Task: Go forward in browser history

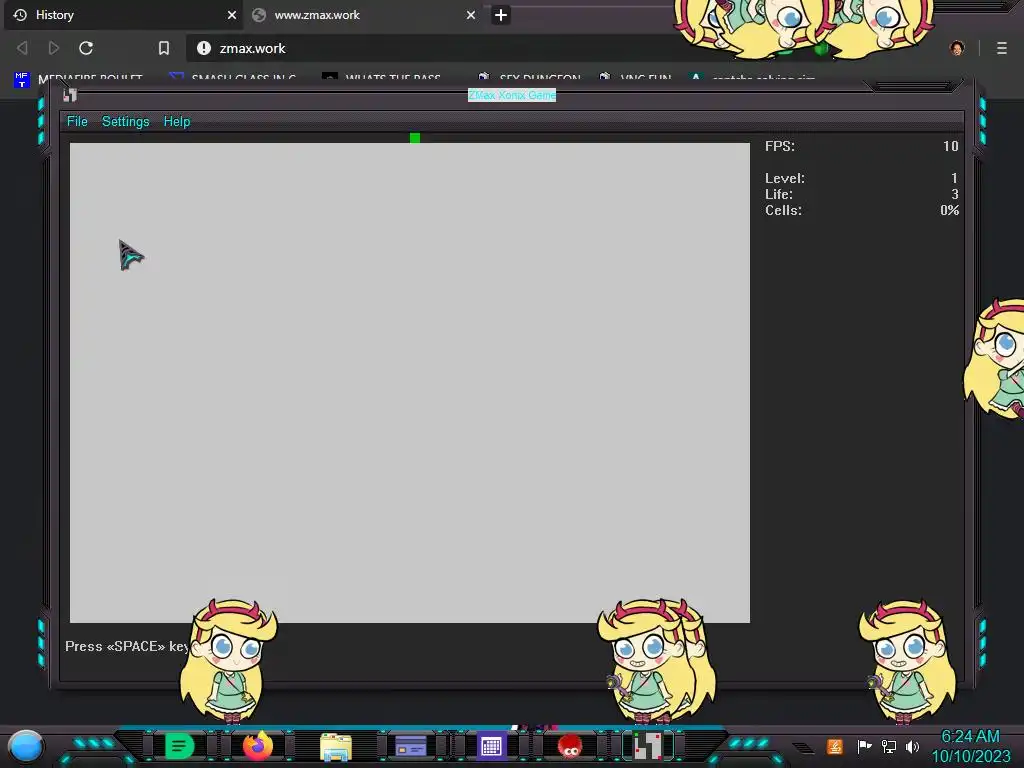Action: (54, 48)
